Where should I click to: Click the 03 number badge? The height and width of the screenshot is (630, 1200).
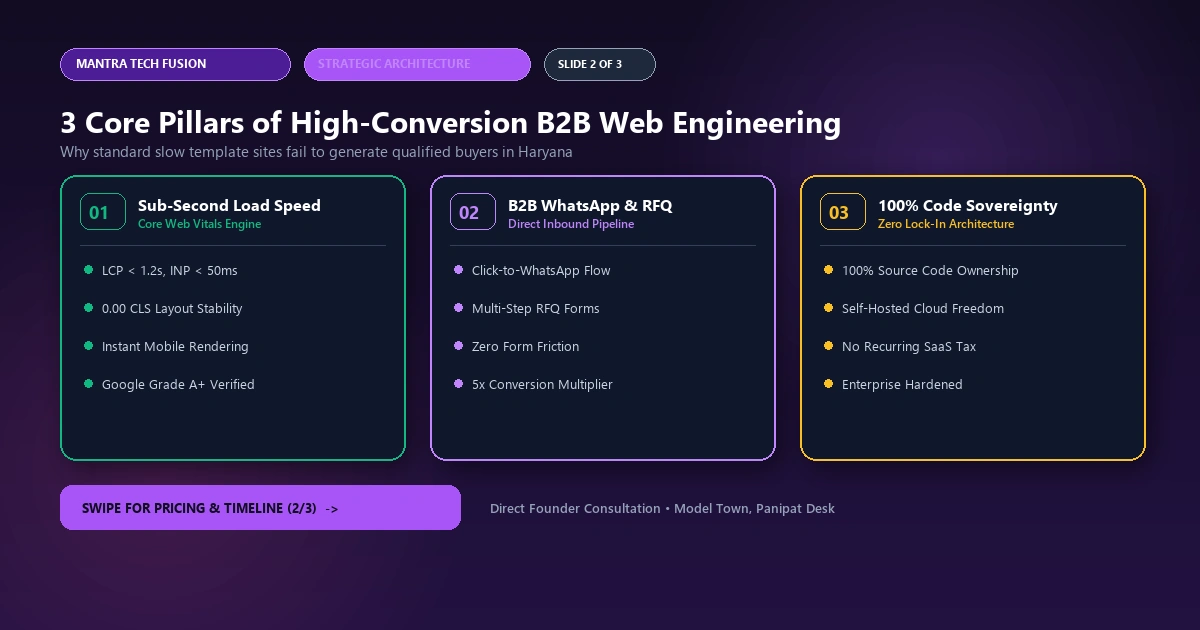[842, 212]
